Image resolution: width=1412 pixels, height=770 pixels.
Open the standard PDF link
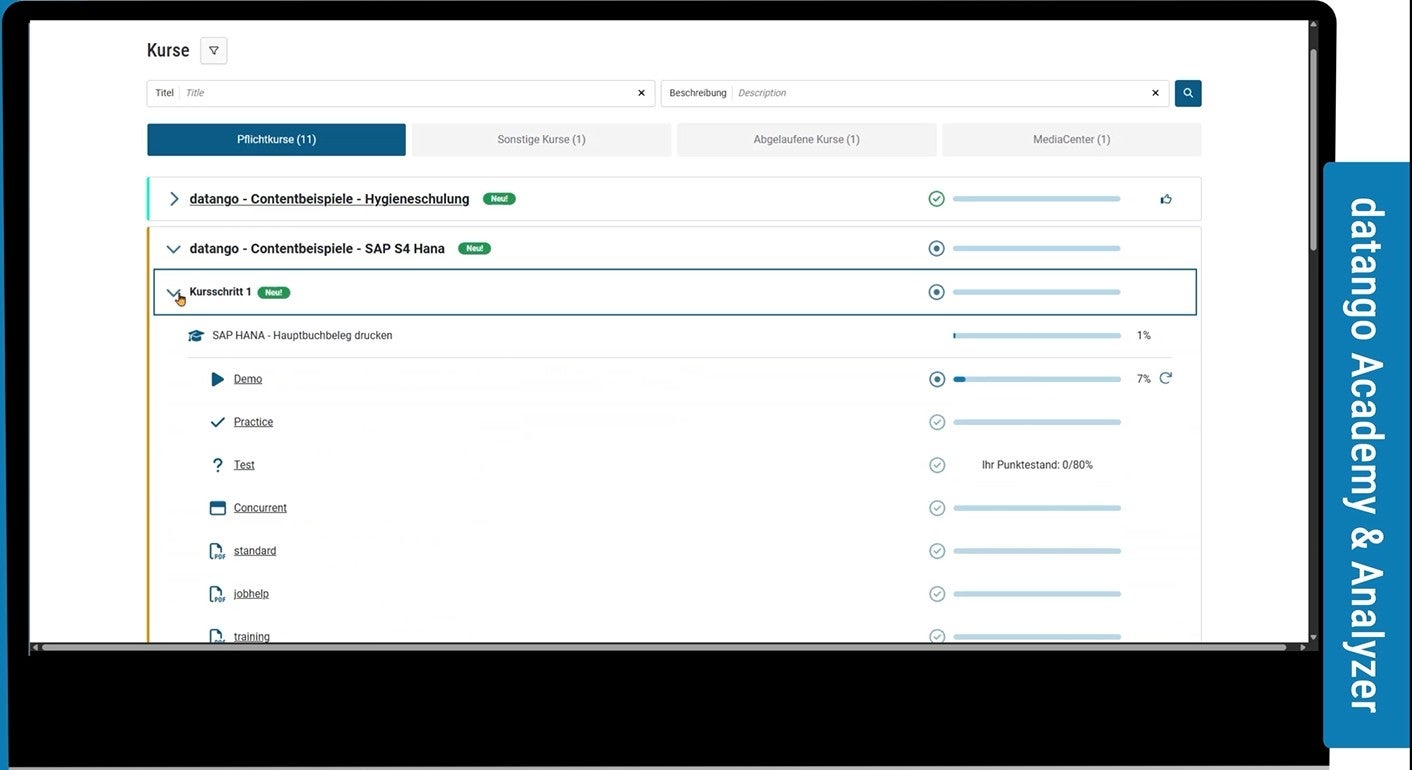coord(255,551)
